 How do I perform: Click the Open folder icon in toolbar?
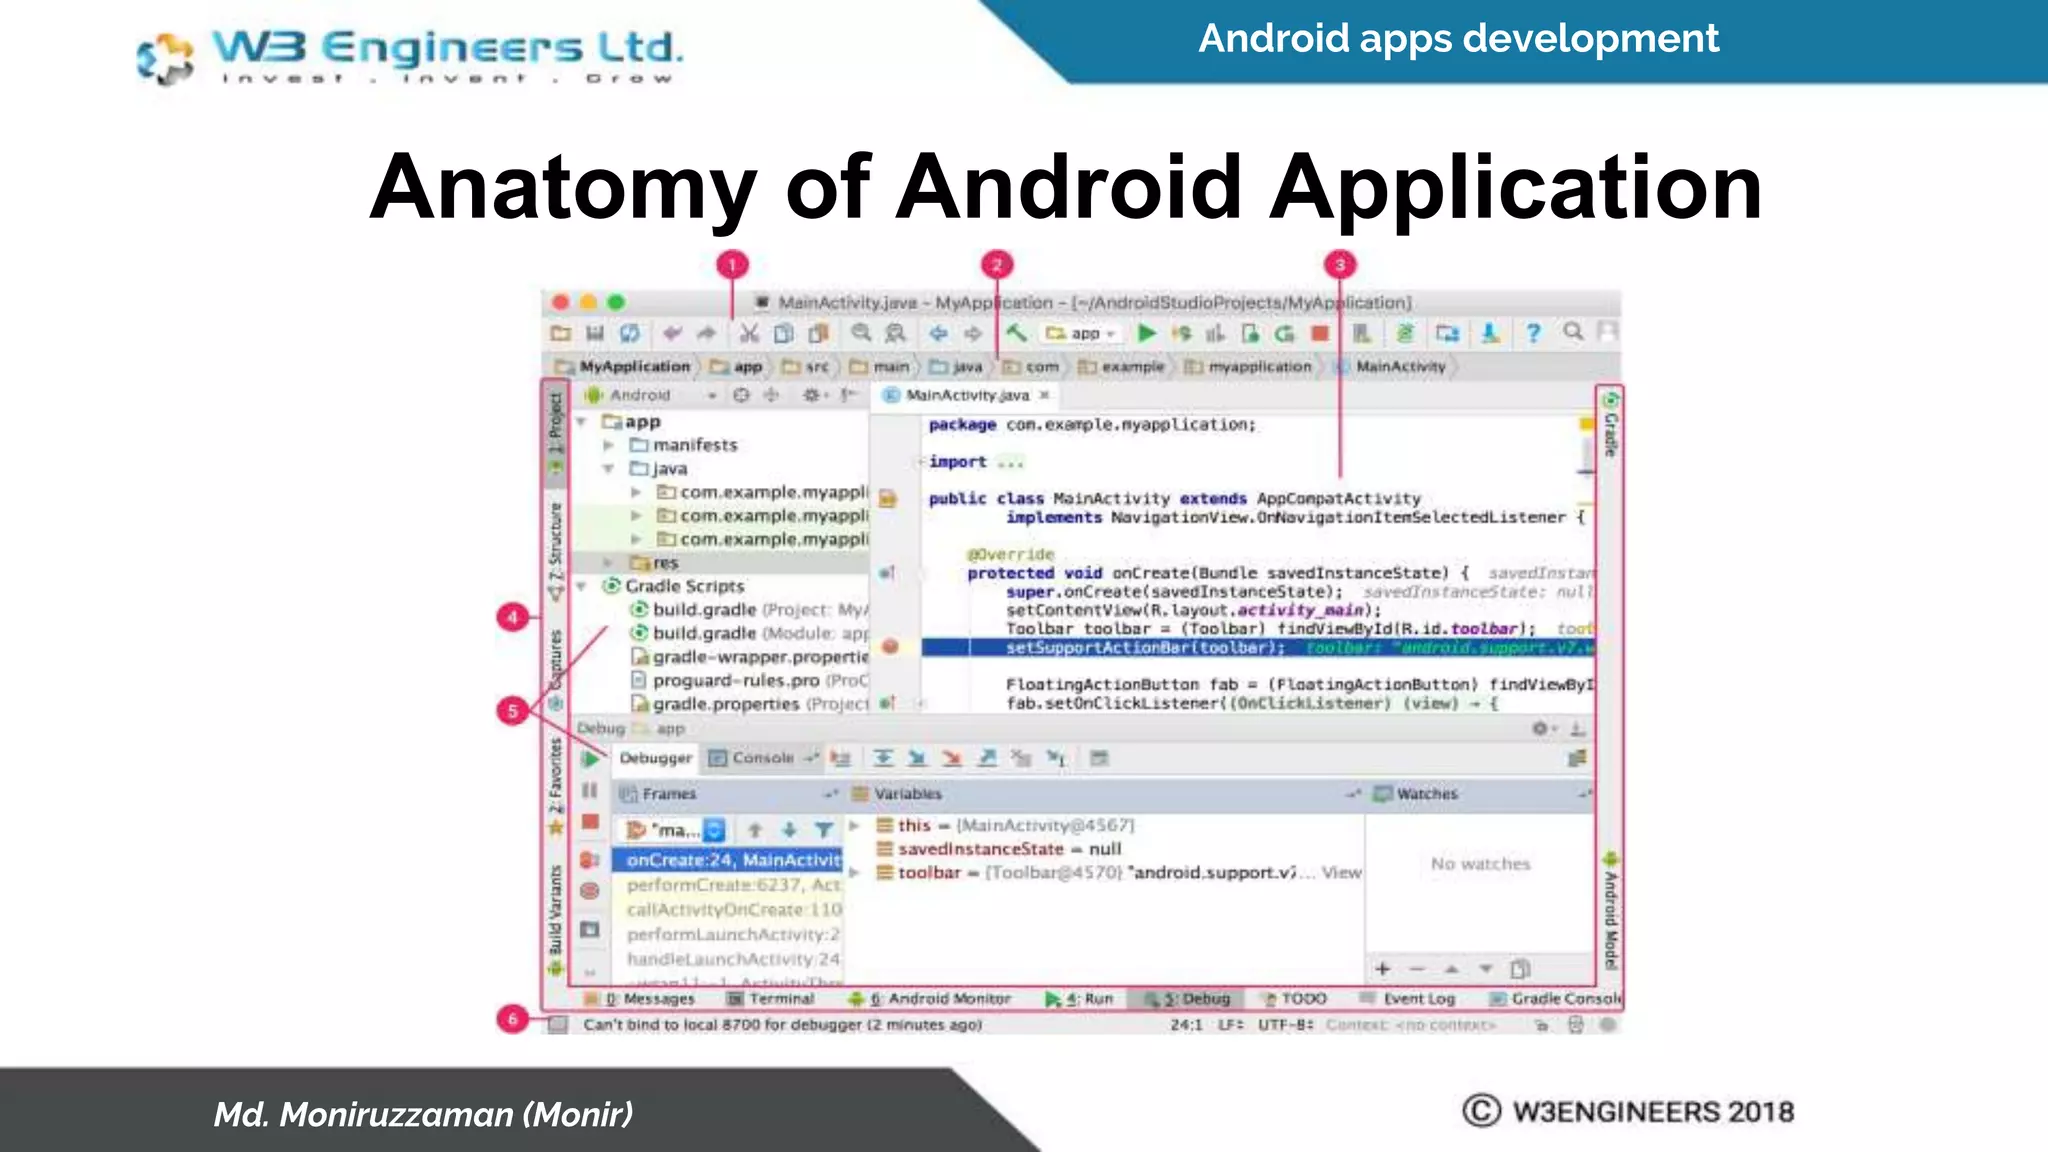point(560,333)
